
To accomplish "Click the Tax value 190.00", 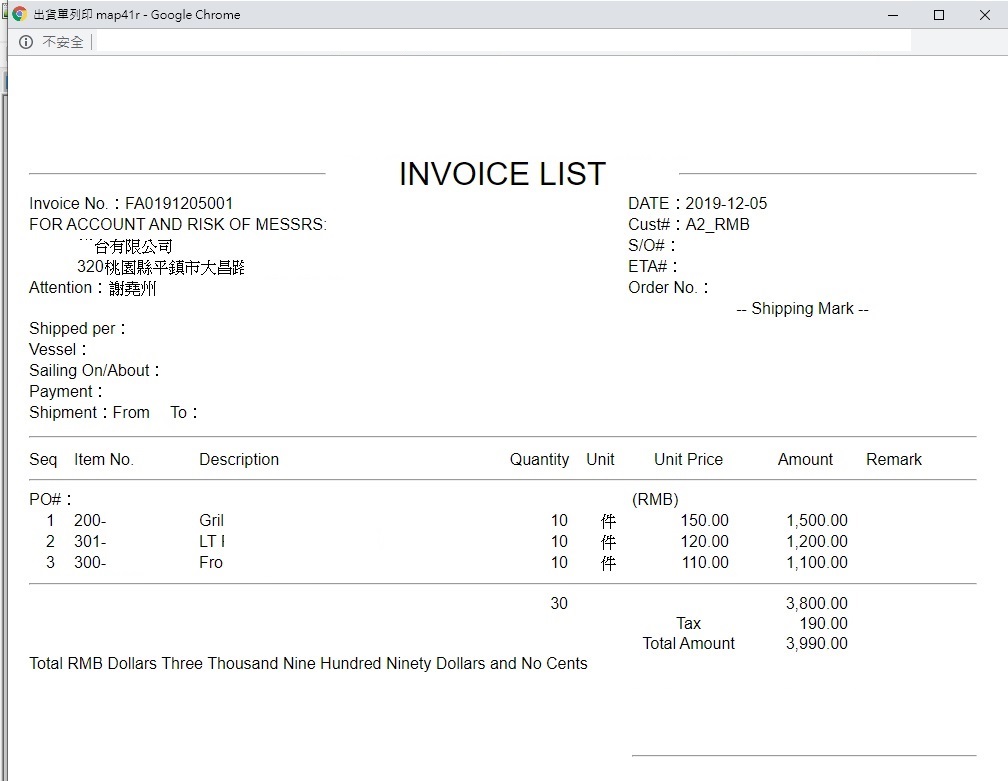I will pos(823,624).
